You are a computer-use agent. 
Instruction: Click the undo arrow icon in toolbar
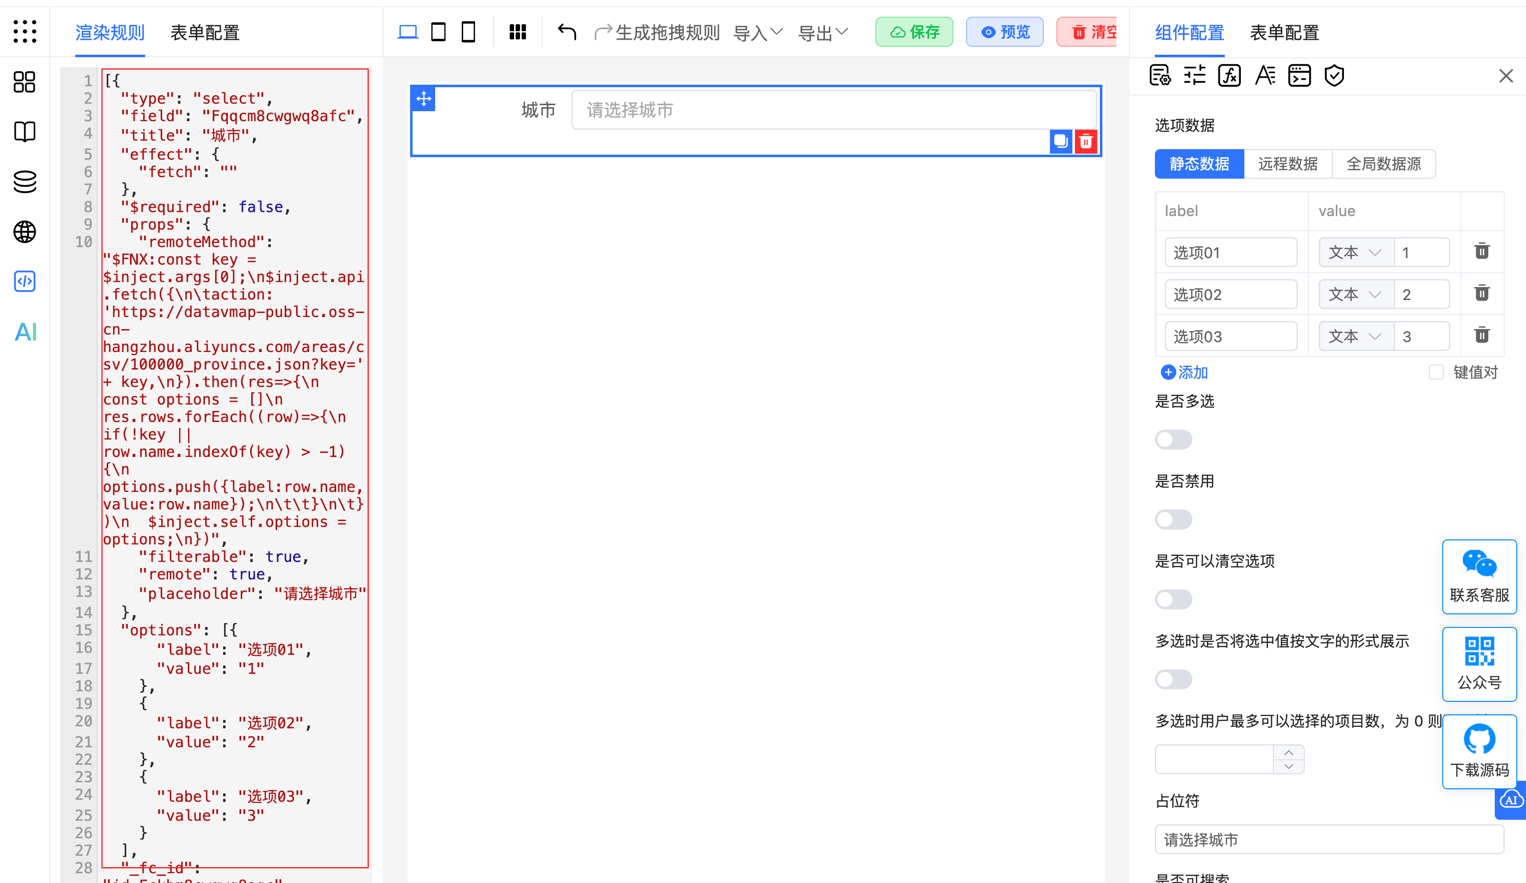click(567, 32)
